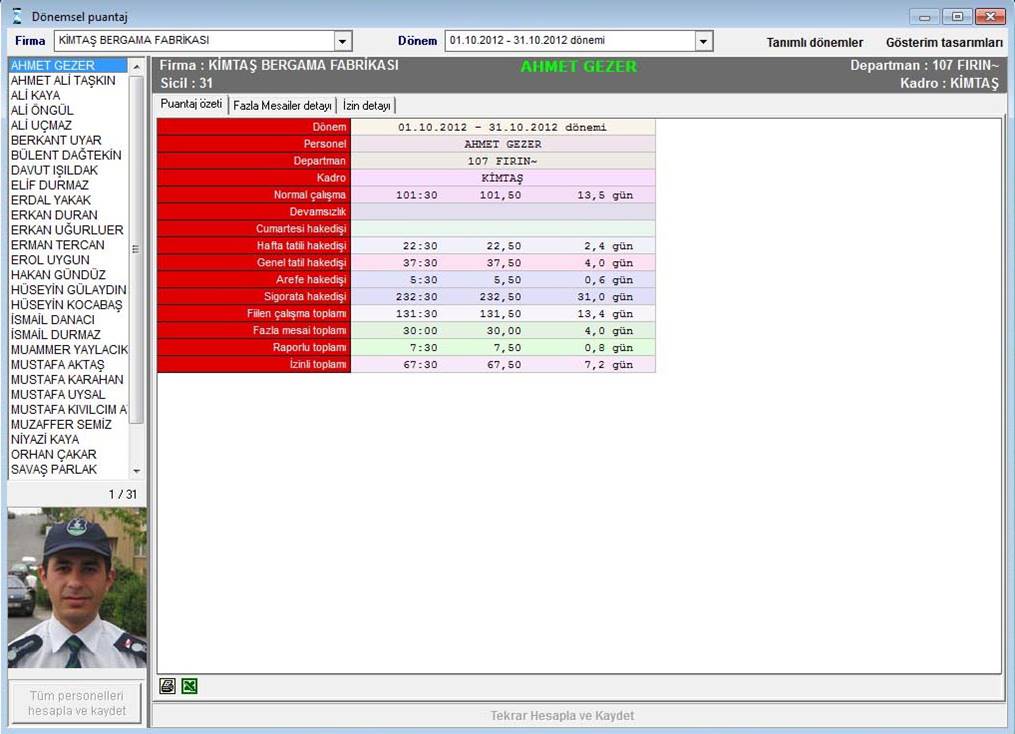The image size is (1015, 734).
Task: Click the print icon below the table
Action: point(168,686)
